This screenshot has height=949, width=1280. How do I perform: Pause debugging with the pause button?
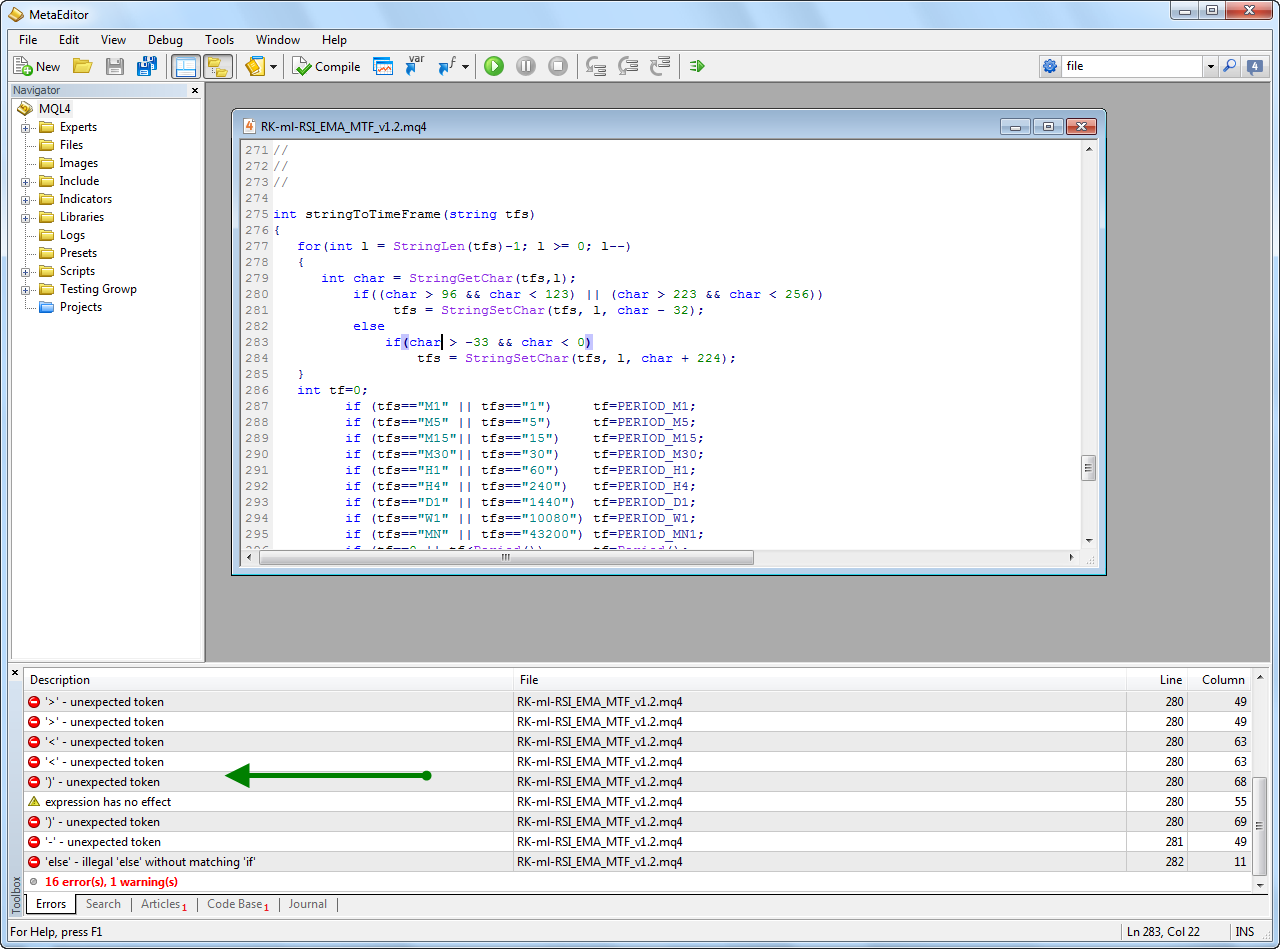click(x=526, y=66)
